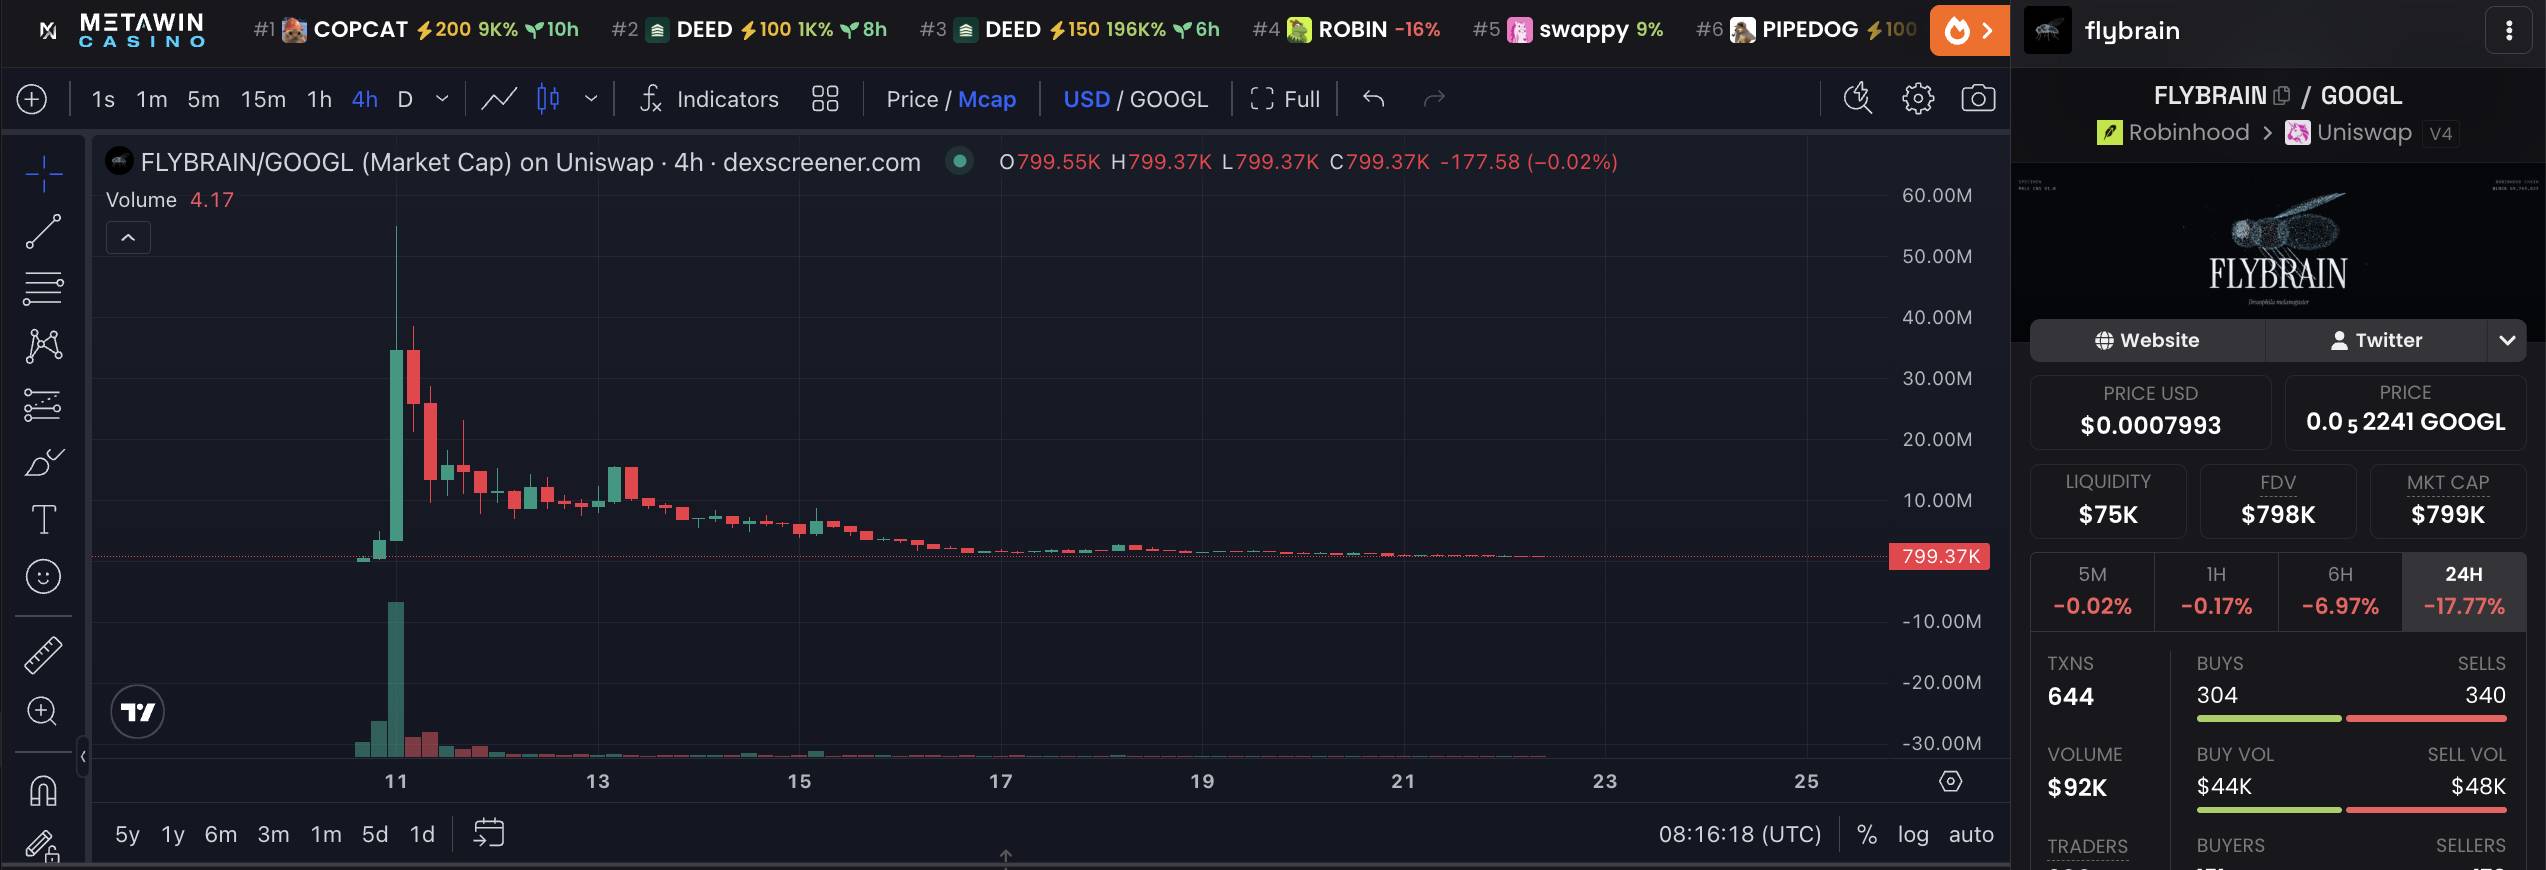The image size is (2546, 870).
Task: Activate the zoom in tool
Action: (x=43, y=711)
